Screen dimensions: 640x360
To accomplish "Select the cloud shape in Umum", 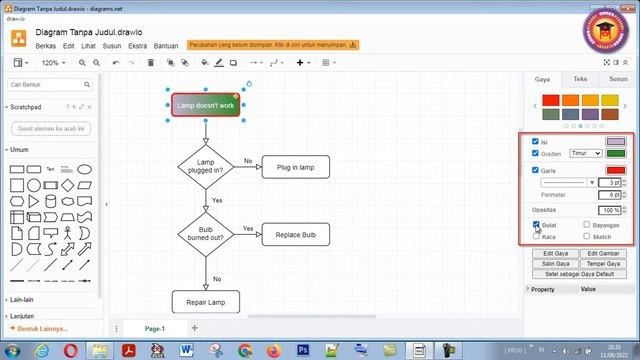I will pyautogui.click(x=67, y=201).
